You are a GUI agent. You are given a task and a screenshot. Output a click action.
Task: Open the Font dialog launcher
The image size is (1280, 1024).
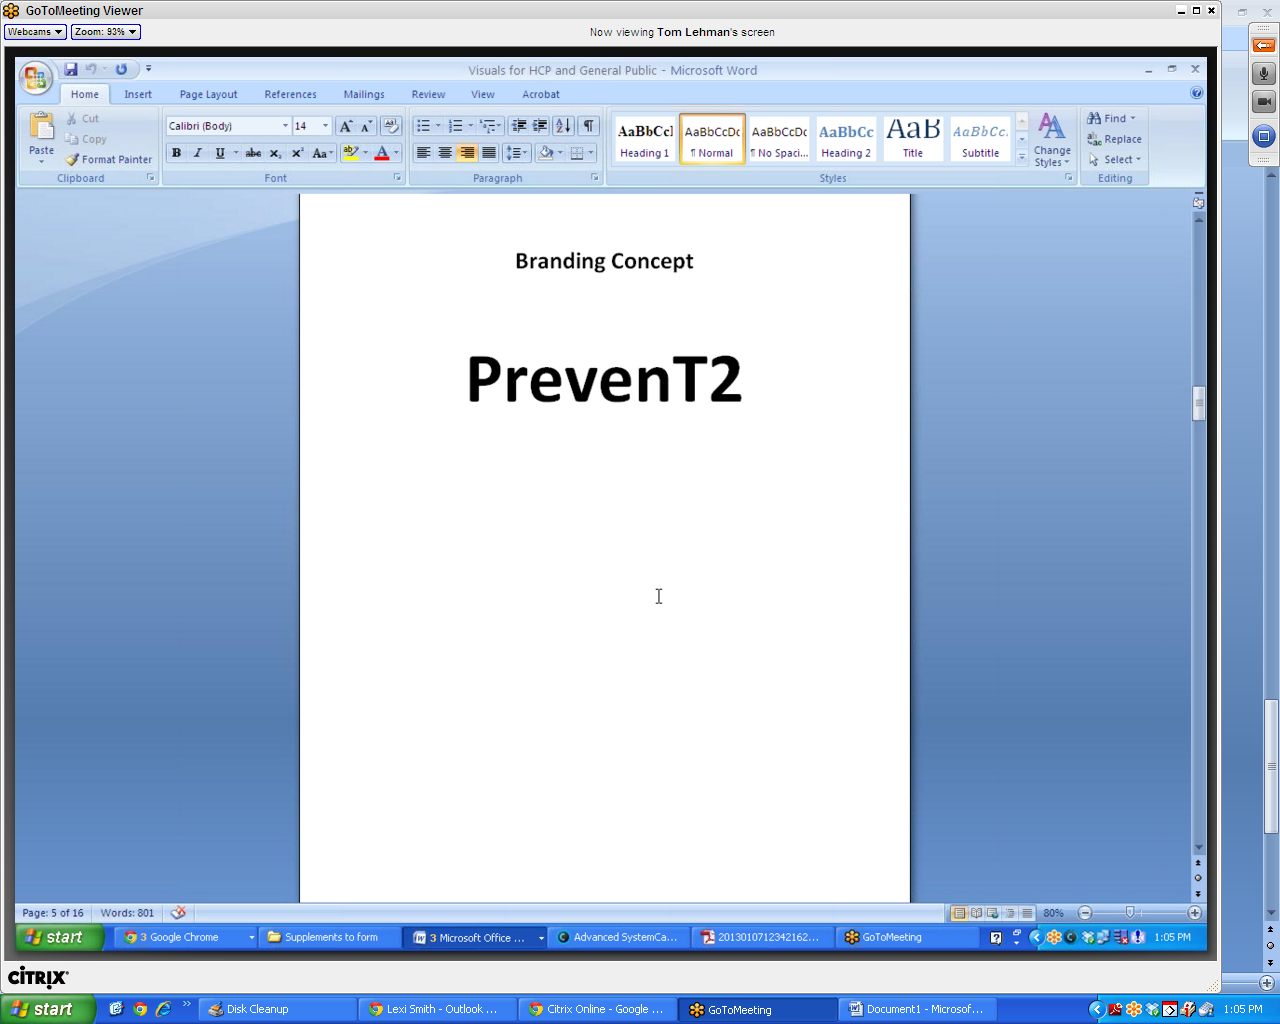pos(397,178)
